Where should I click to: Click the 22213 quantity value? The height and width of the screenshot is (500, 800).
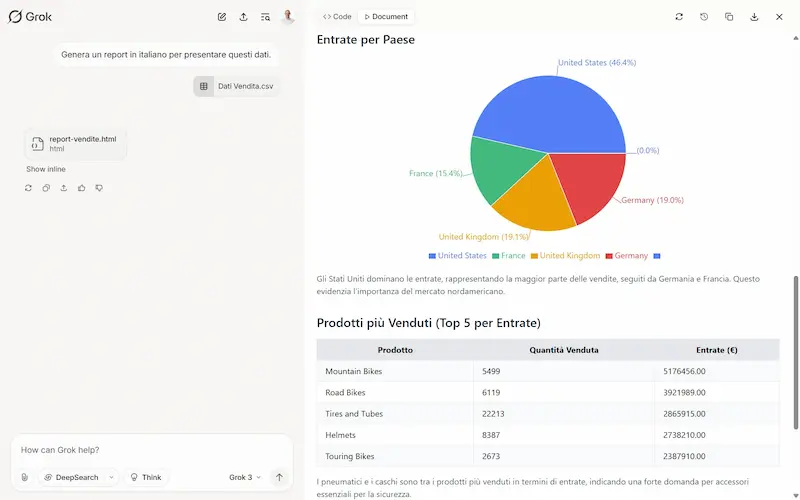coord(493,414)
